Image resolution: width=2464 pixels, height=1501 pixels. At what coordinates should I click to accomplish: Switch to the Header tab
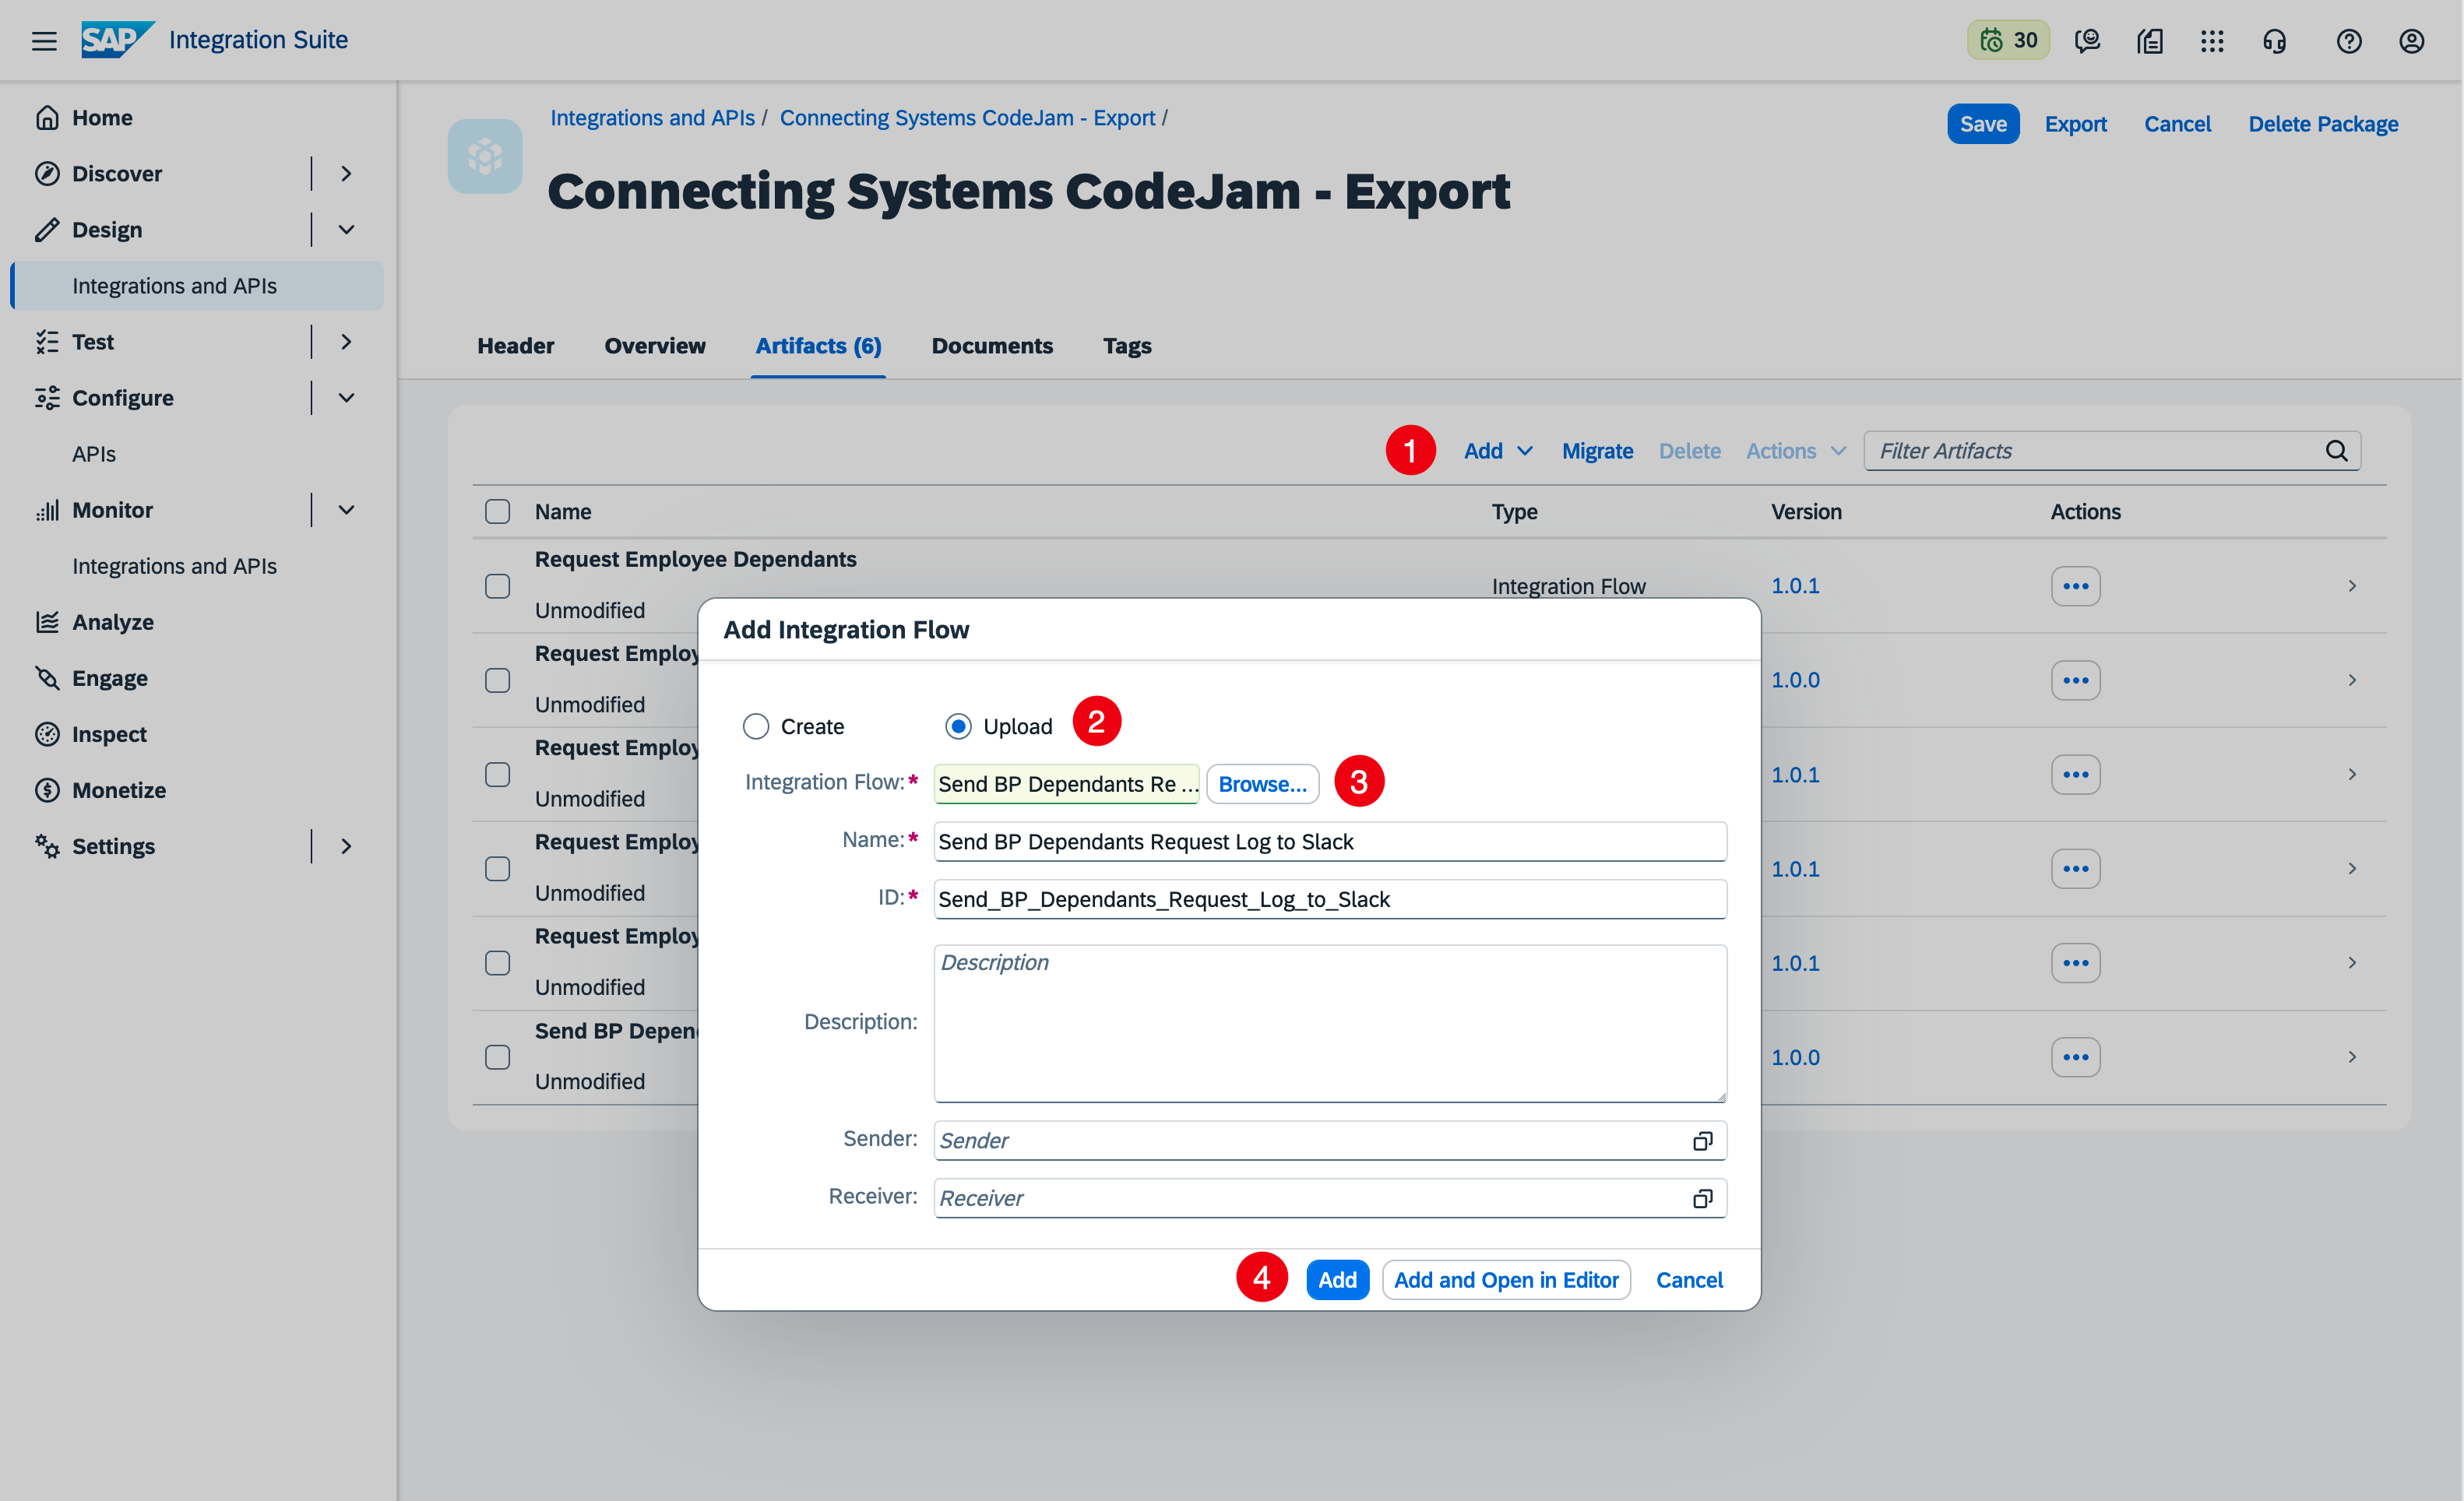(x=515, y=345)
